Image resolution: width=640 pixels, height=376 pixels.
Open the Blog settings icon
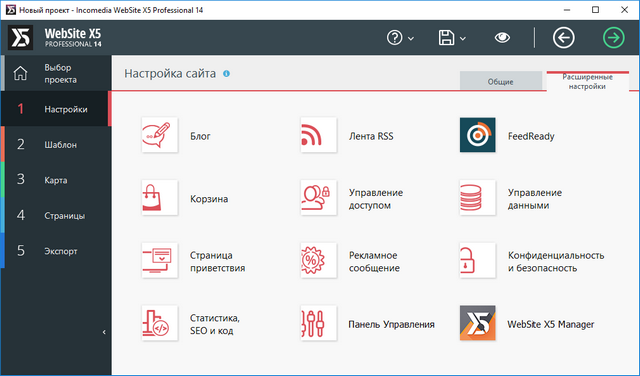160,135
